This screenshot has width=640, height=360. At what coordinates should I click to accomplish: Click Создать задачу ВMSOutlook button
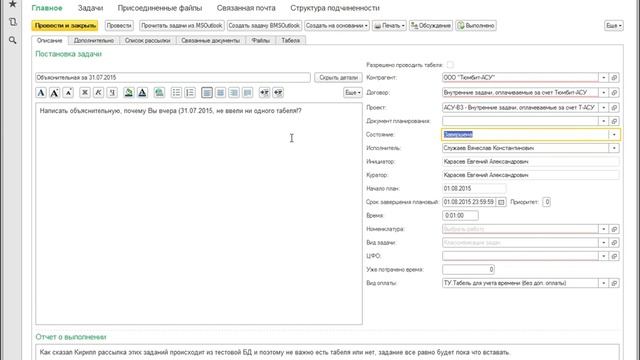[264, 25]
